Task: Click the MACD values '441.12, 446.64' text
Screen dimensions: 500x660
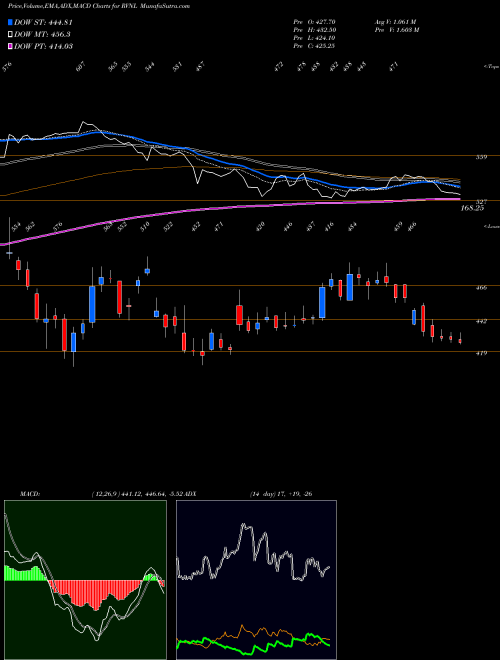Action: point(144,494)
